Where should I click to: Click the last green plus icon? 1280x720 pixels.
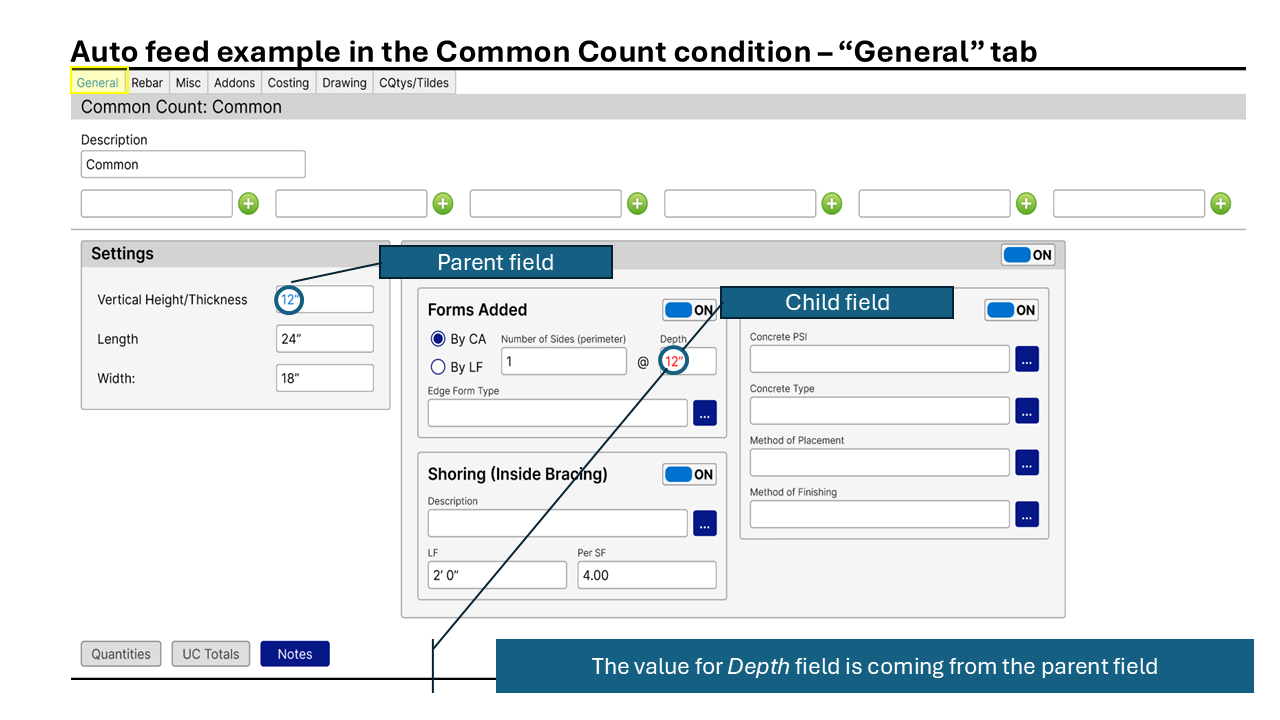click(x=1220, y=204)
